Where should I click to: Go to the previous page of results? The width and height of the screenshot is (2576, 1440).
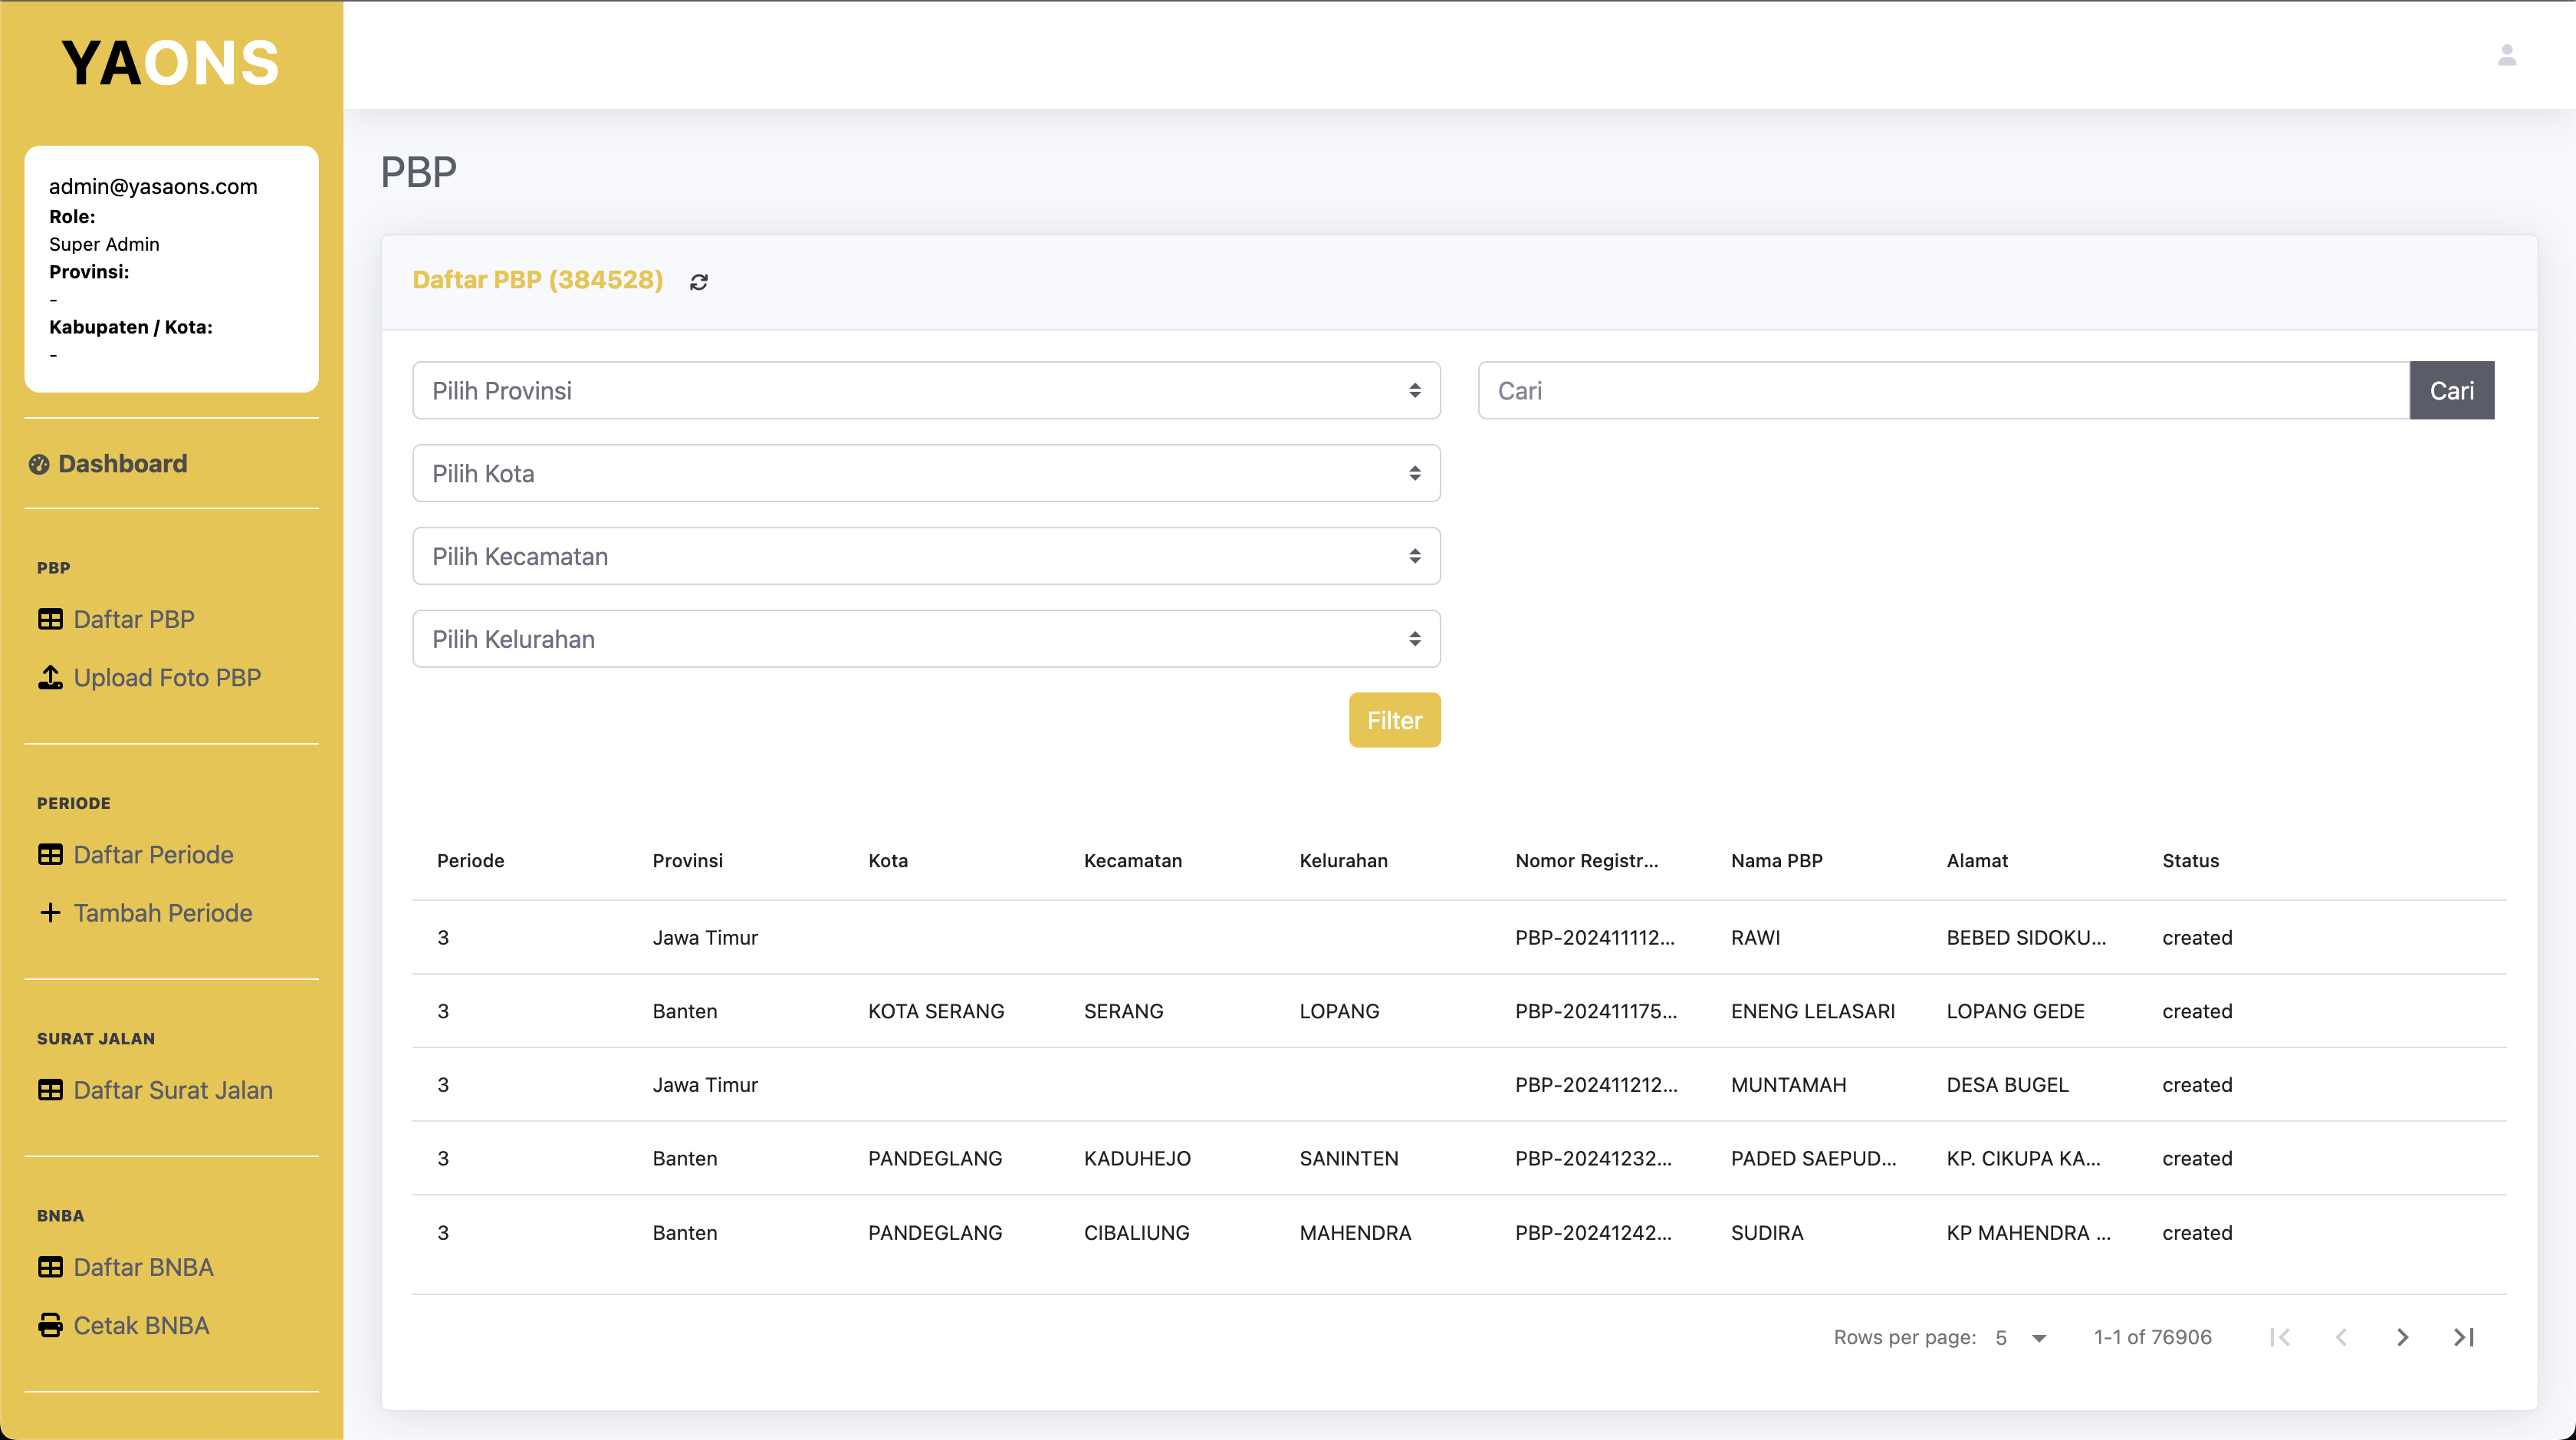(2341, 1337)
